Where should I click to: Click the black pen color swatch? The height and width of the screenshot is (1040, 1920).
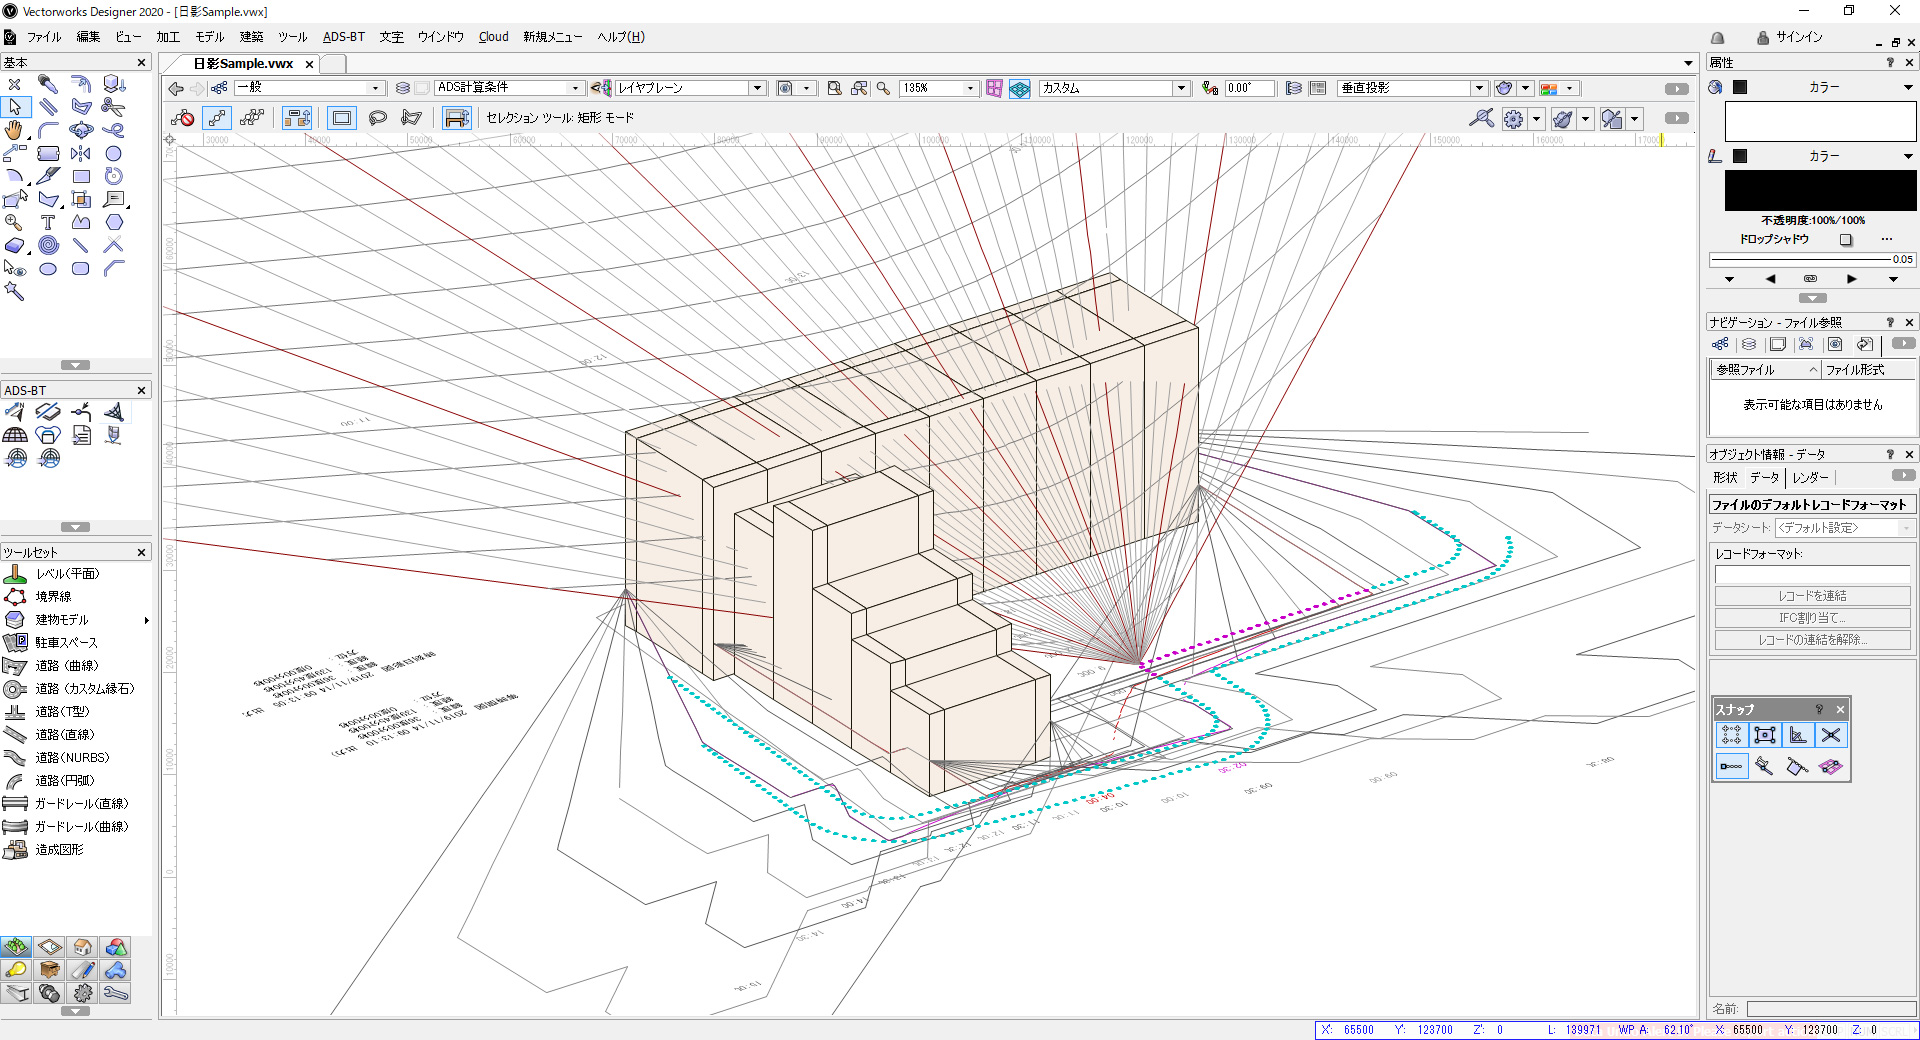(x=1820, y=190)
